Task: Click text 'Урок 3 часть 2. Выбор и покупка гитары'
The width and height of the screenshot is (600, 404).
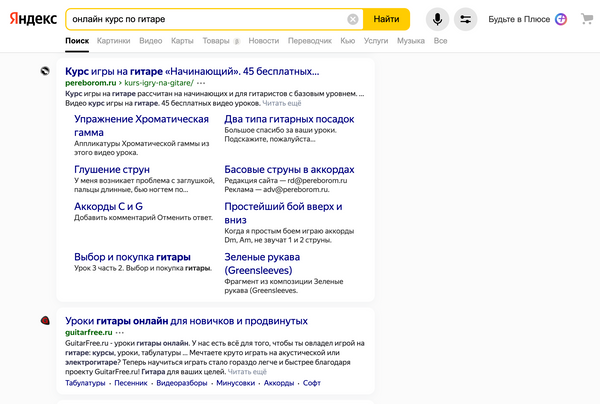Action: [x=143, y=268]
